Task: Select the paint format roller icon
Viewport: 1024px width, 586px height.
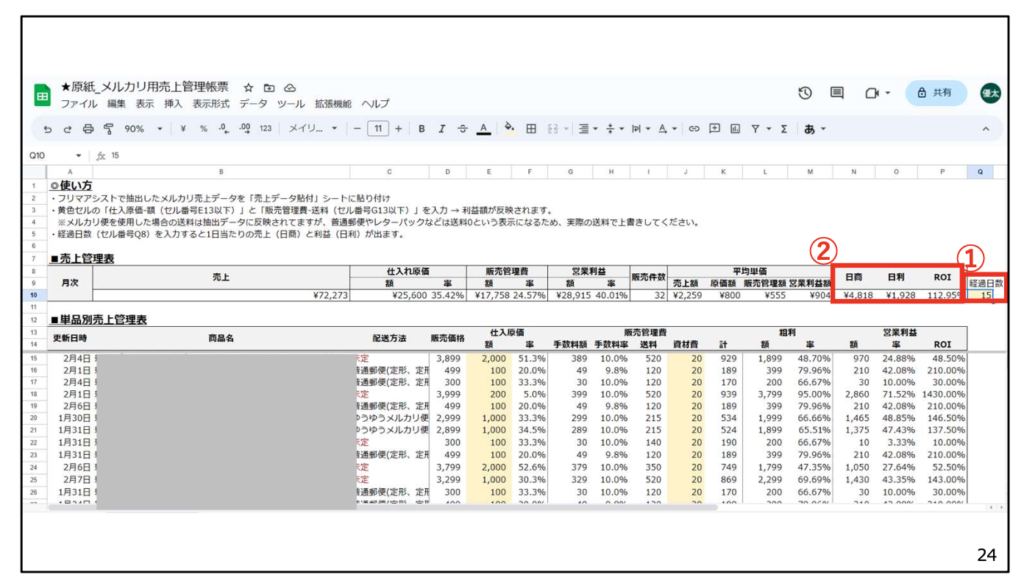Action: pos(108,129)
